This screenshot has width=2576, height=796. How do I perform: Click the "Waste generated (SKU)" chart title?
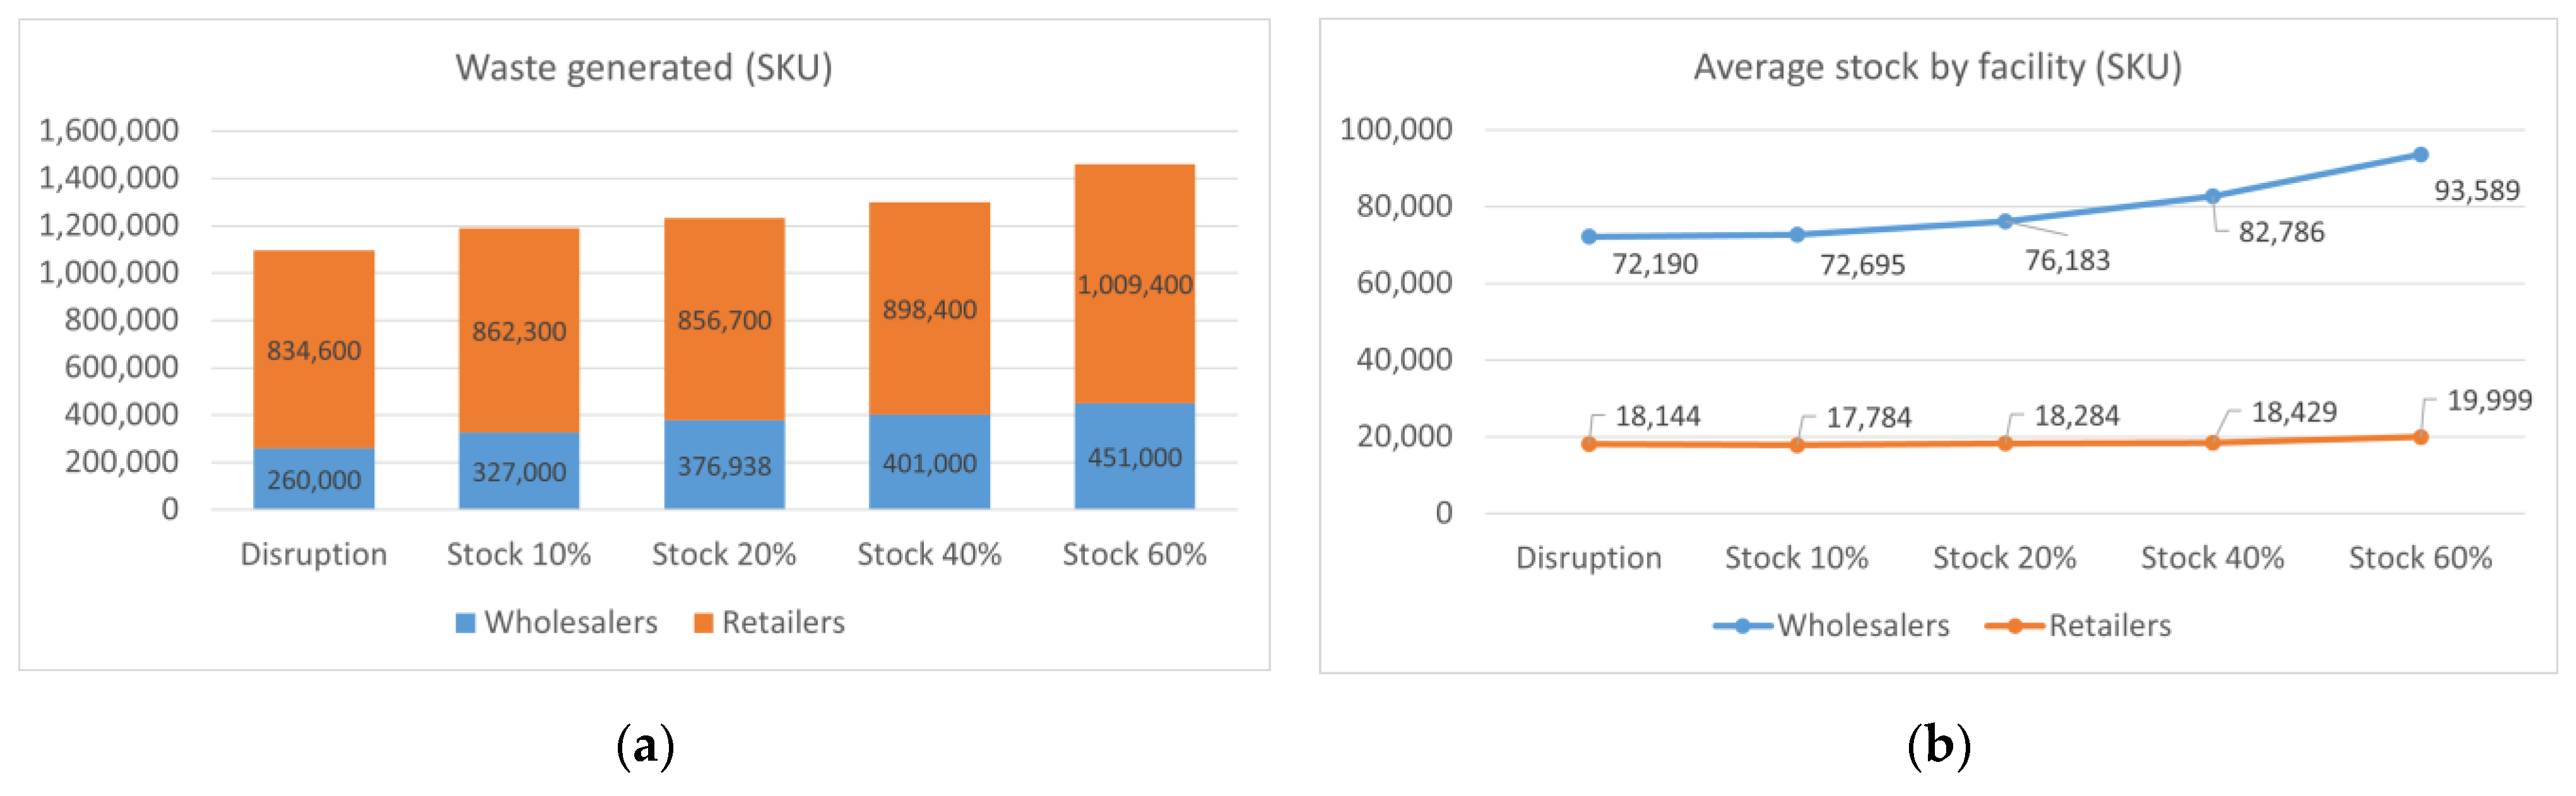click(x=644, y=68)
